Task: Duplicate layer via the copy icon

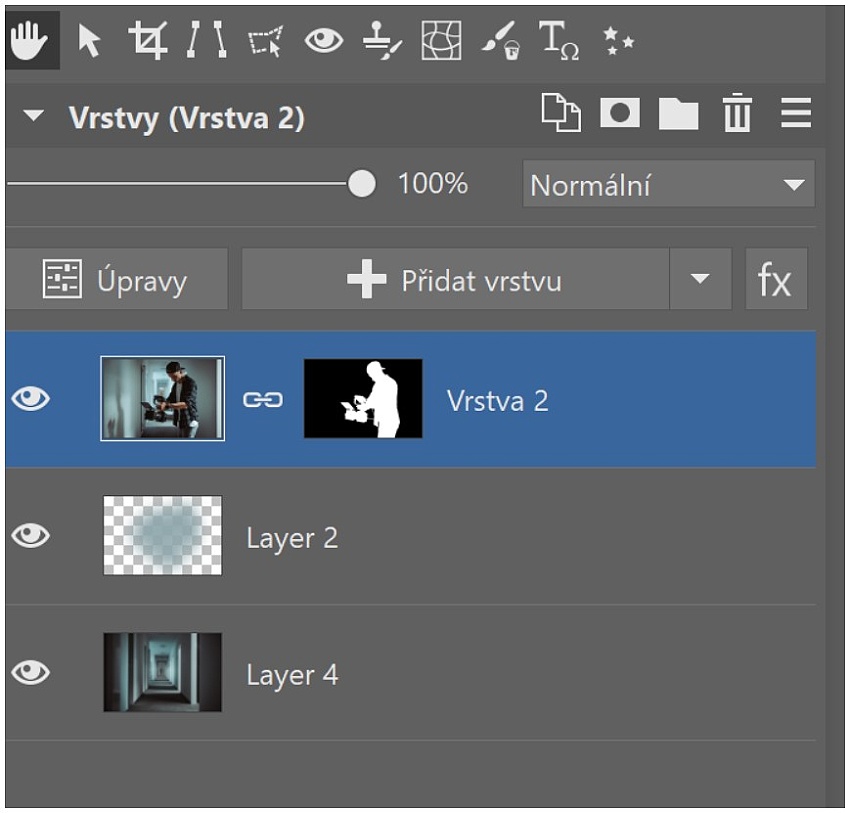Action: (561, 113)
